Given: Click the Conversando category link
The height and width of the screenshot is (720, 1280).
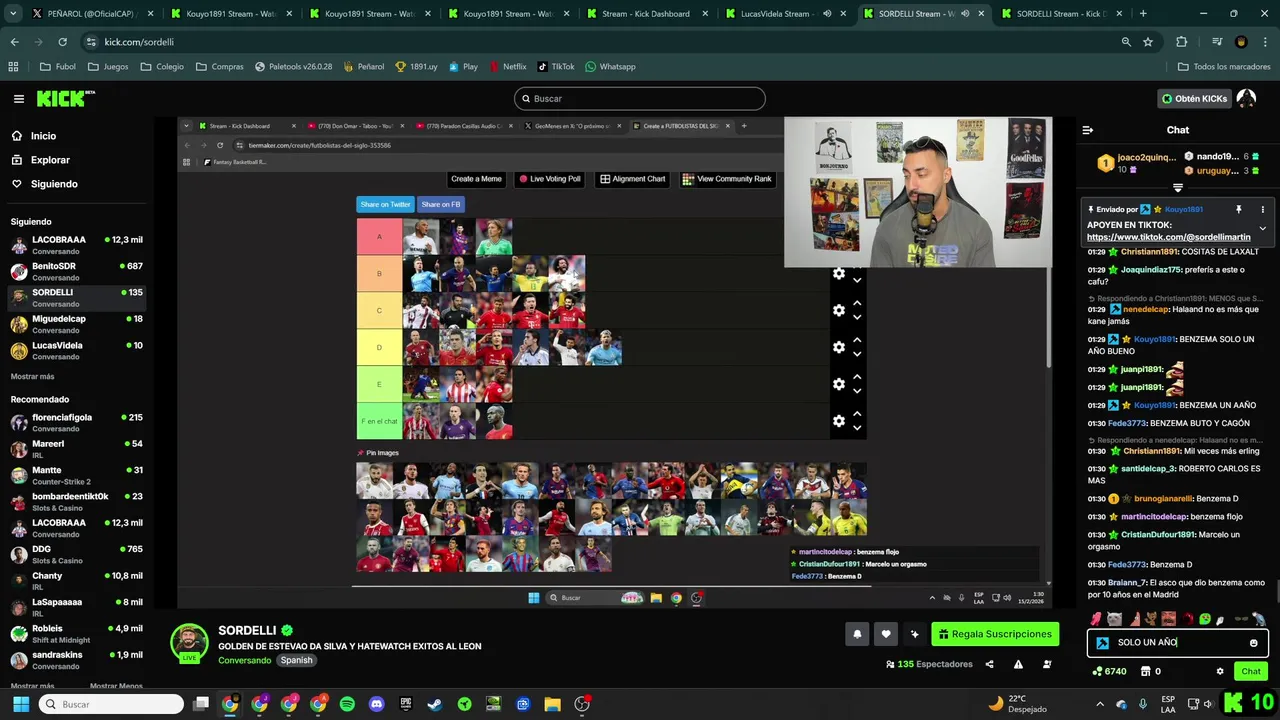Looking at the screenshot, I should point(244,661).
